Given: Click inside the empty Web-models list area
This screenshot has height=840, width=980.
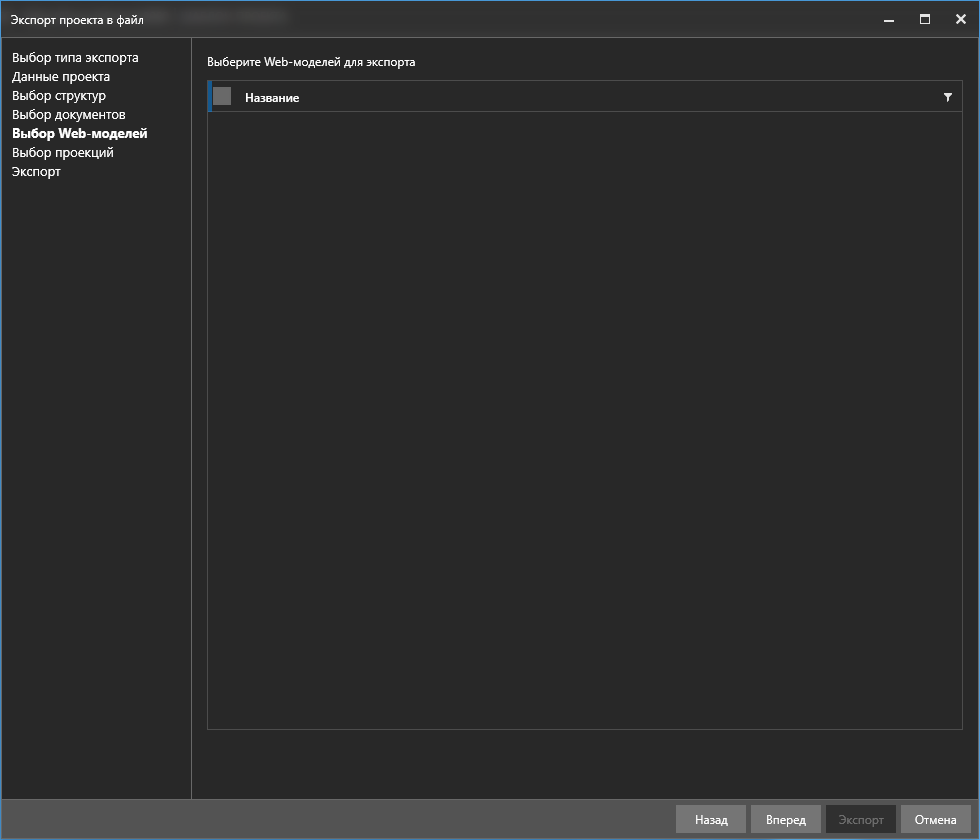Looking at the screenshot, I should click(x=584, y=420).
